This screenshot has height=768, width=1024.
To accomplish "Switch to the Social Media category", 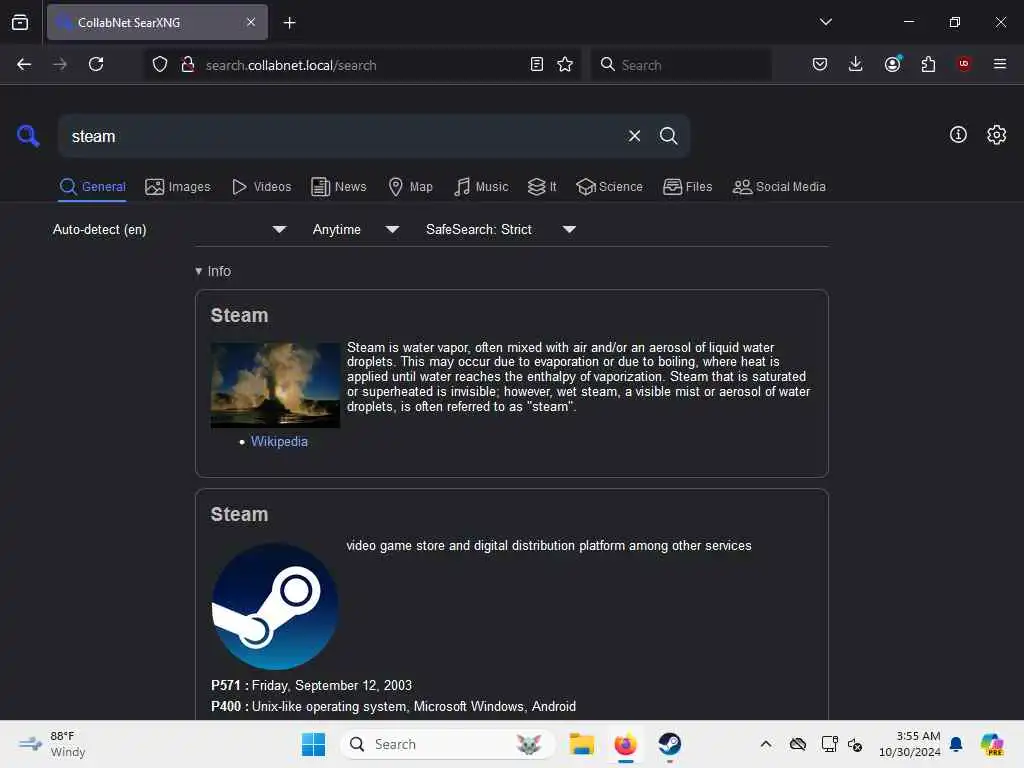I will (779, 187).
